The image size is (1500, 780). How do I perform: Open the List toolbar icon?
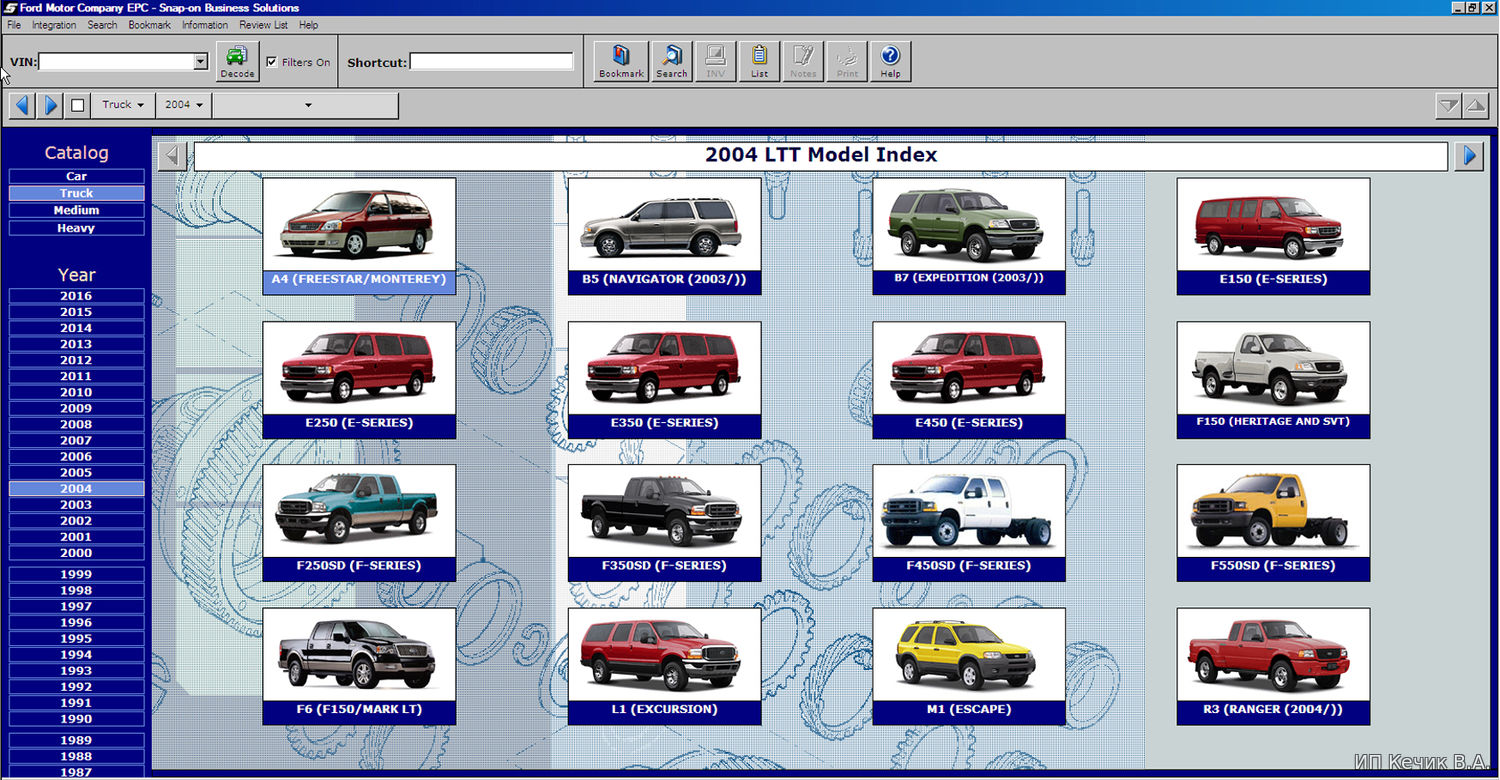point(759,61)
